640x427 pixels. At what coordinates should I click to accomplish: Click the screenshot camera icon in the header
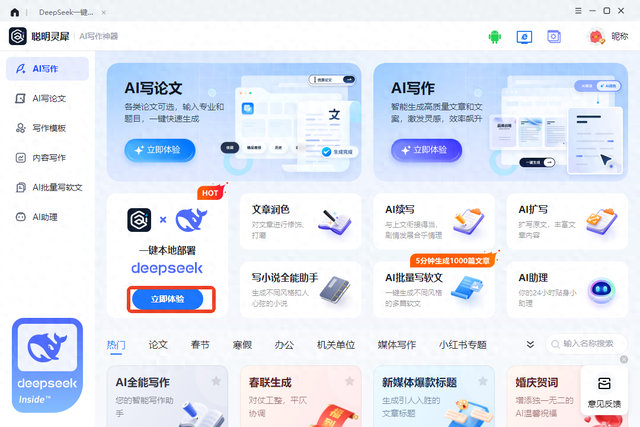tap(554, 37)
